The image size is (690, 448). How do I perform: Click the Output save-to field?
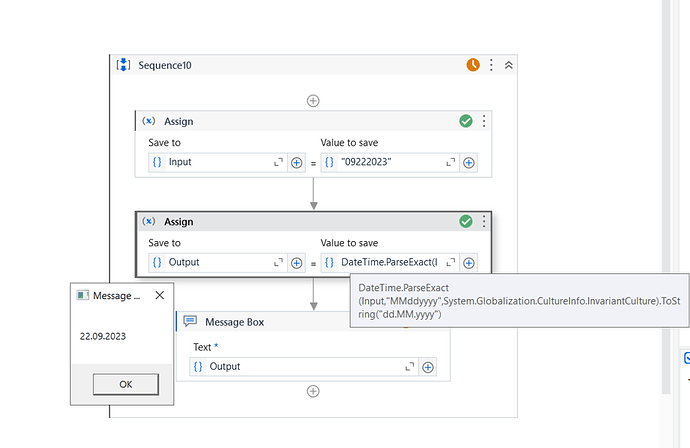coord(210,262)
